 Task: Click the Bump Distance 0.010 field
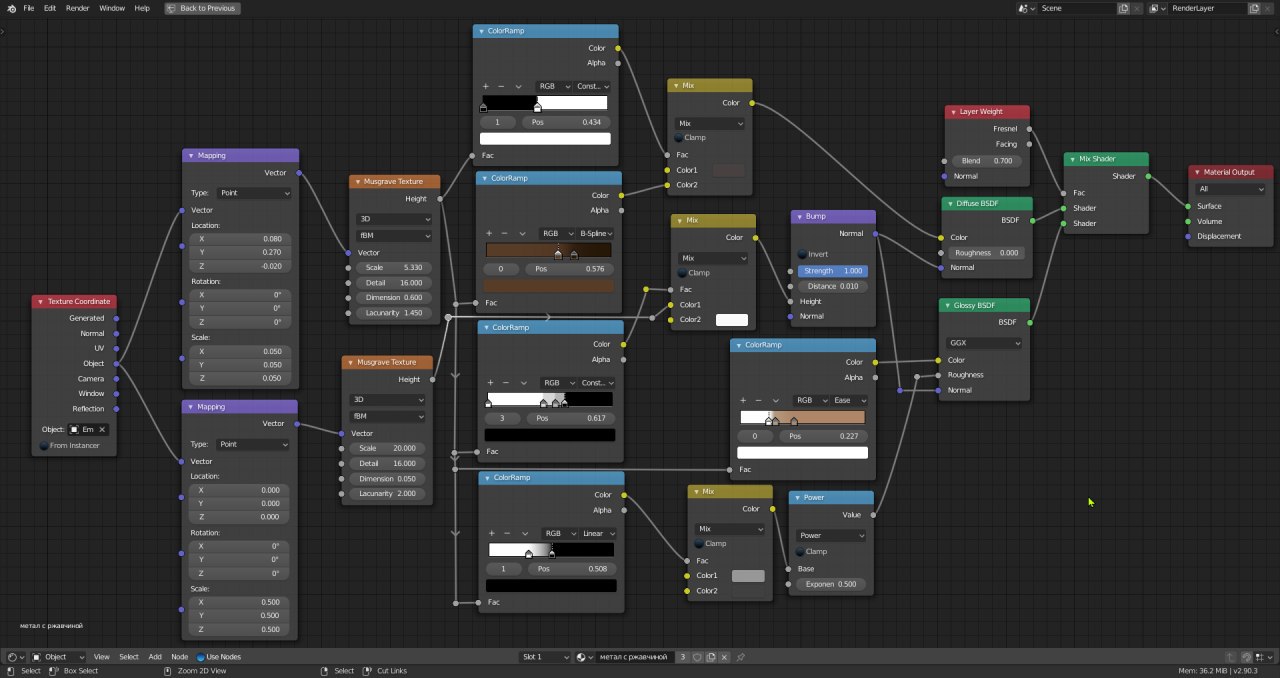(832, 286)
